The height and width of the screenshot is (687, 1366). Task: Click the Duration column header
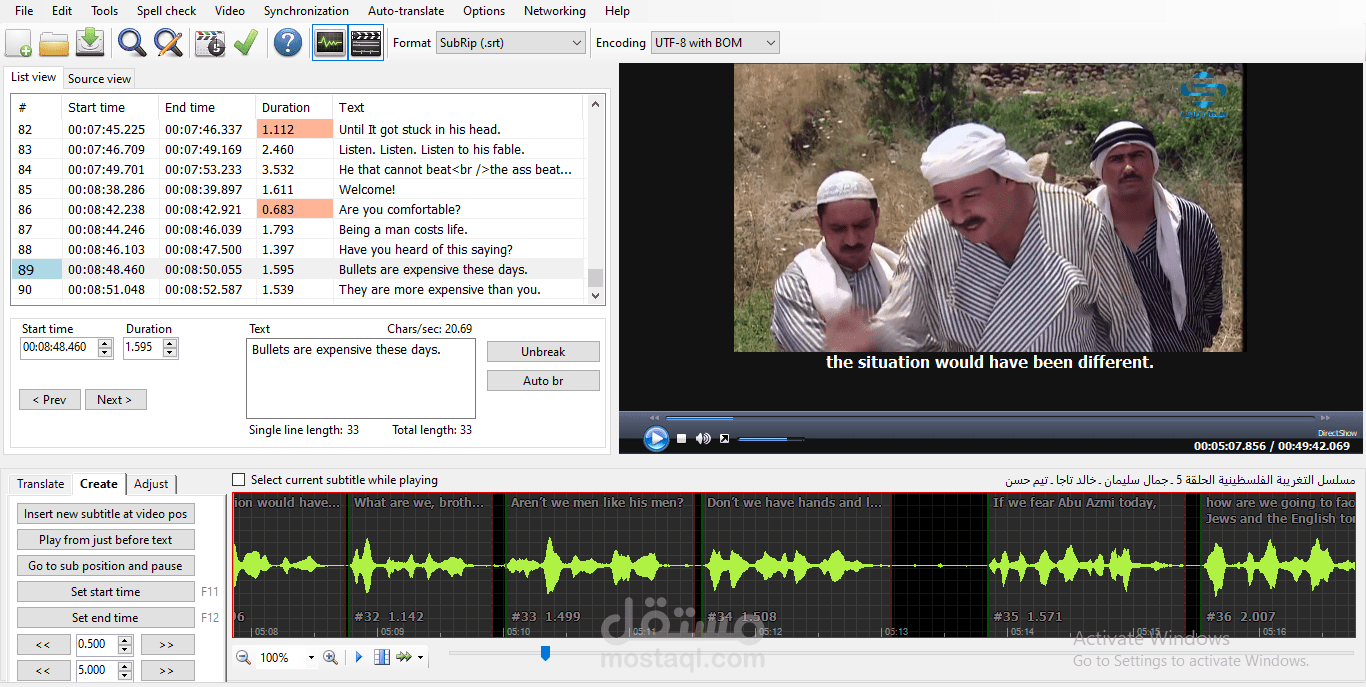[294, 107]
